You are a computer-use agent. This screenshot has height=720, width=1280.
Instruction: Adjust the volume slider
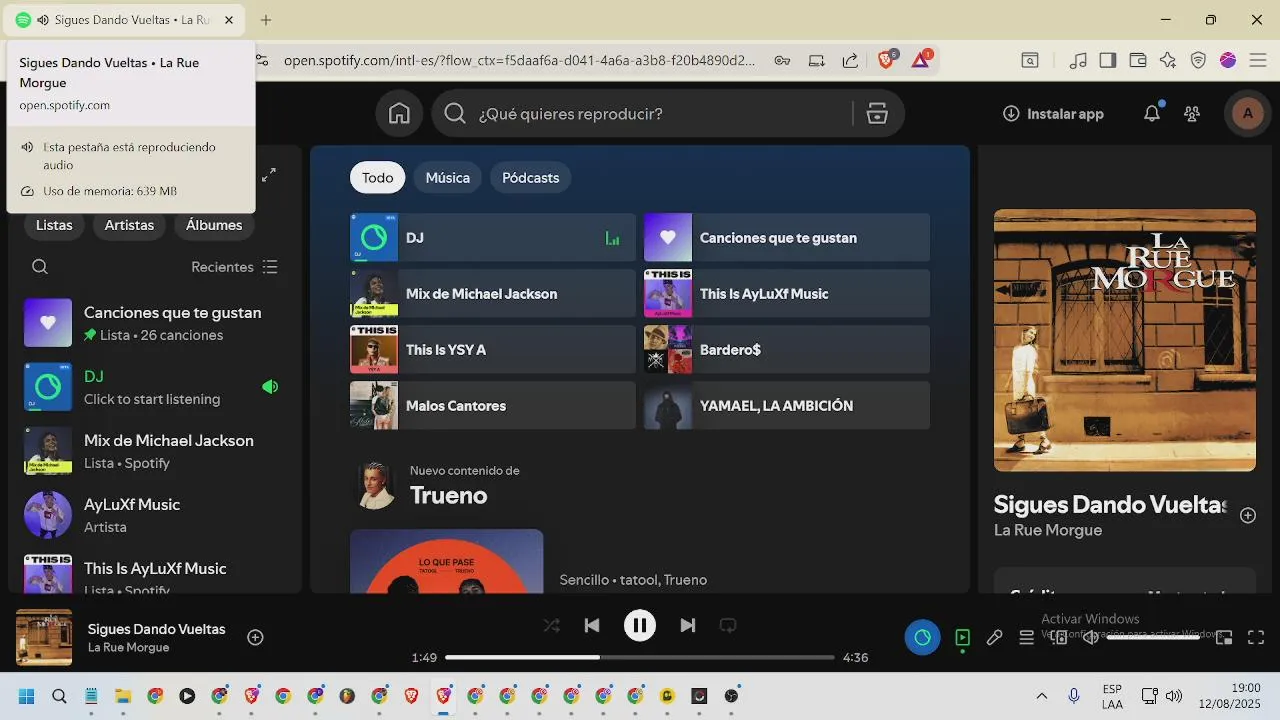[1153, 637]
